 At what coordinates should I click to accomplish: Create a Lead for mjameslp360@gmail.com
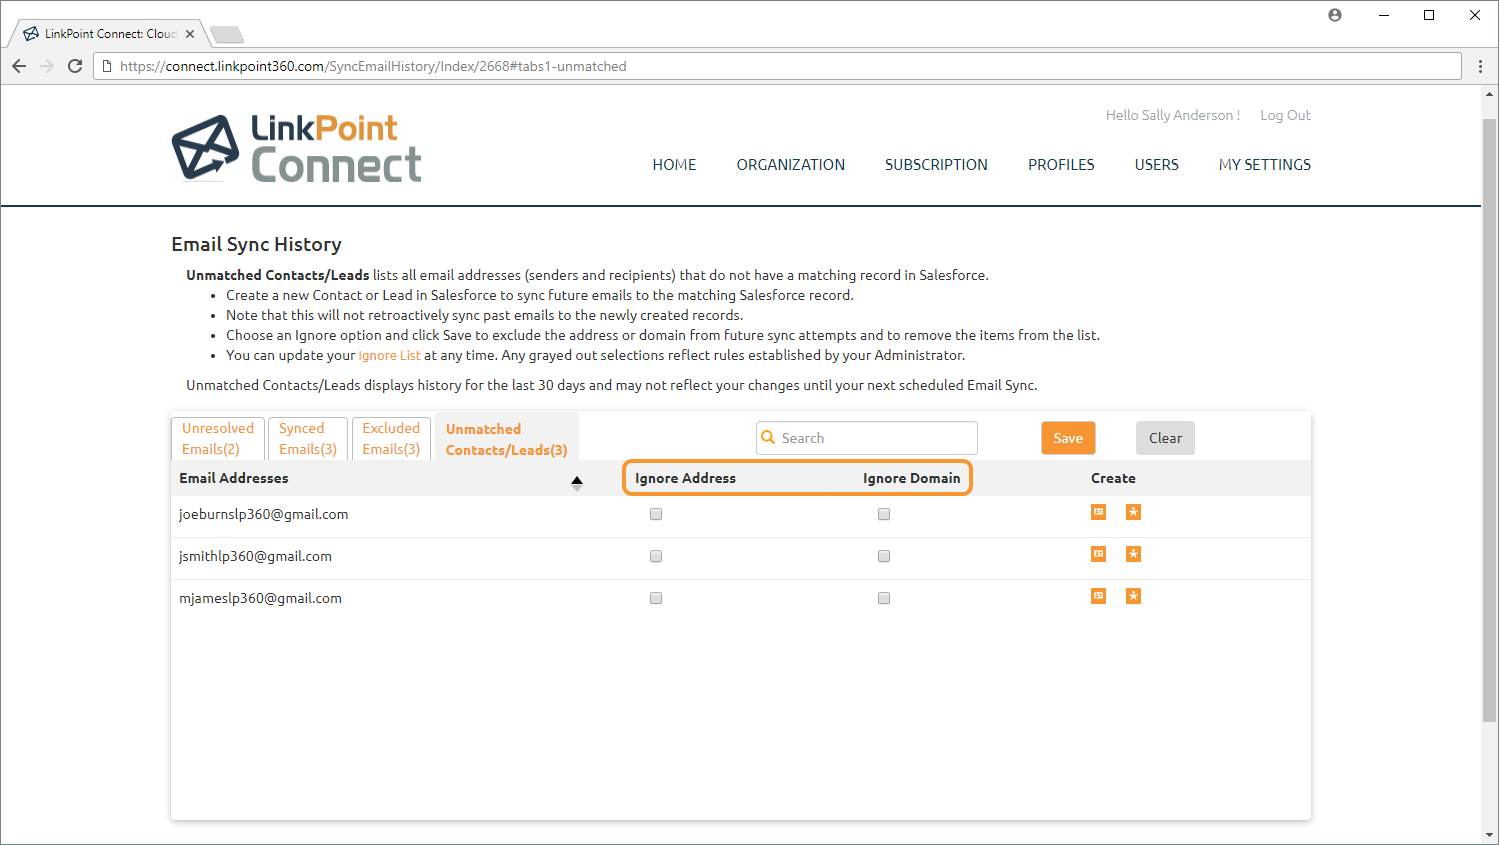pyautogui.click(x=1133, y=596)
